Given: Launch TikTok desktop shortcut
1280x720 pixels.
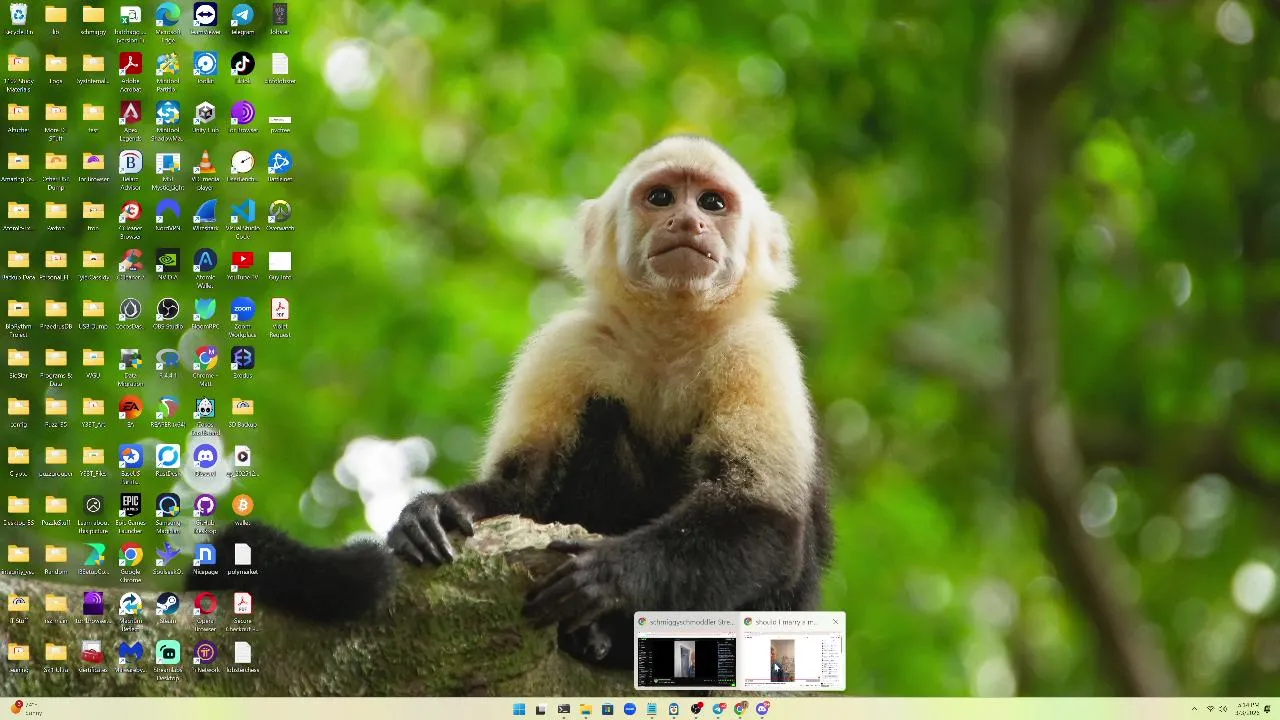Looking at the screenshot, I should (242, 68).
